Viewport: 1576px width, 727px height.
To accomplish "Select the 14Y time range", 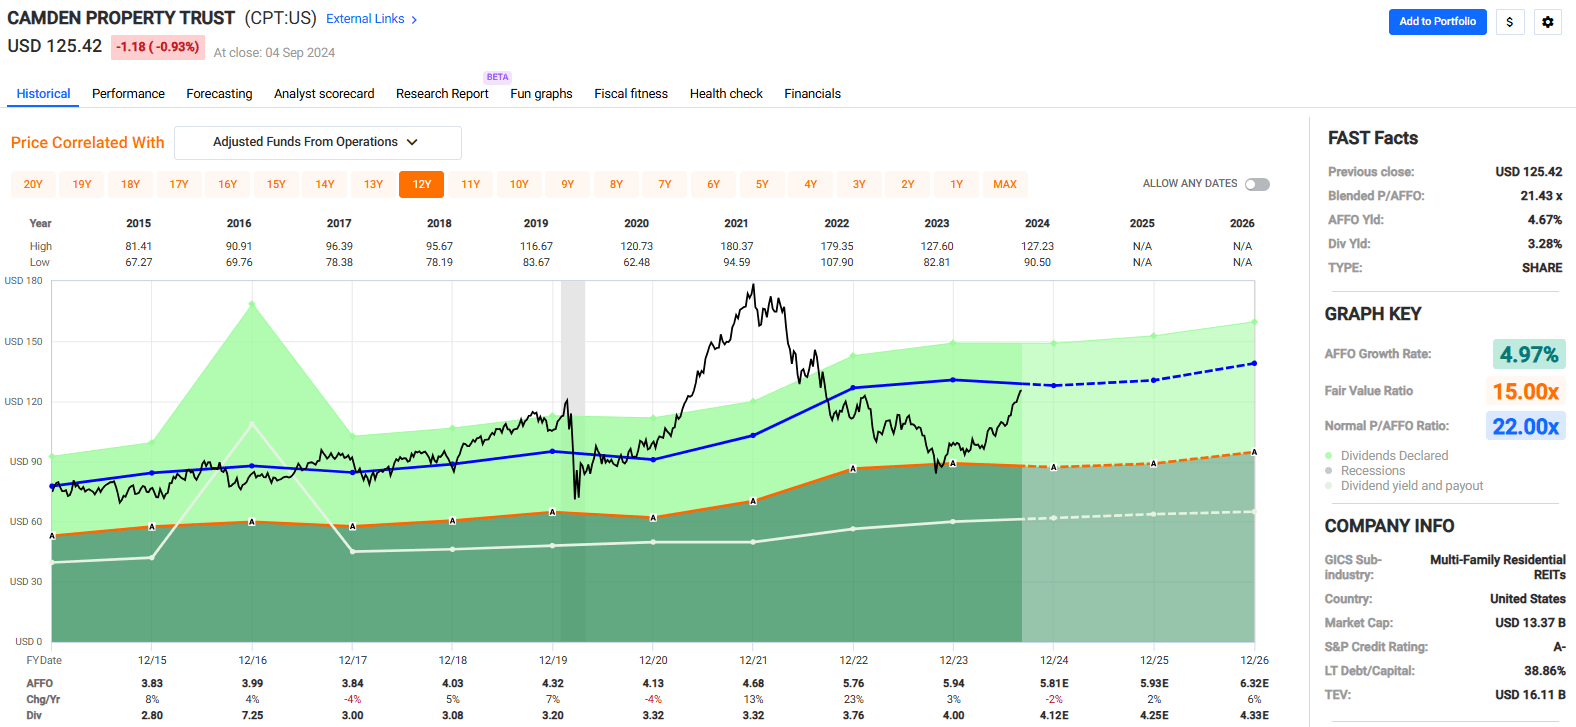I will point(325,184).
